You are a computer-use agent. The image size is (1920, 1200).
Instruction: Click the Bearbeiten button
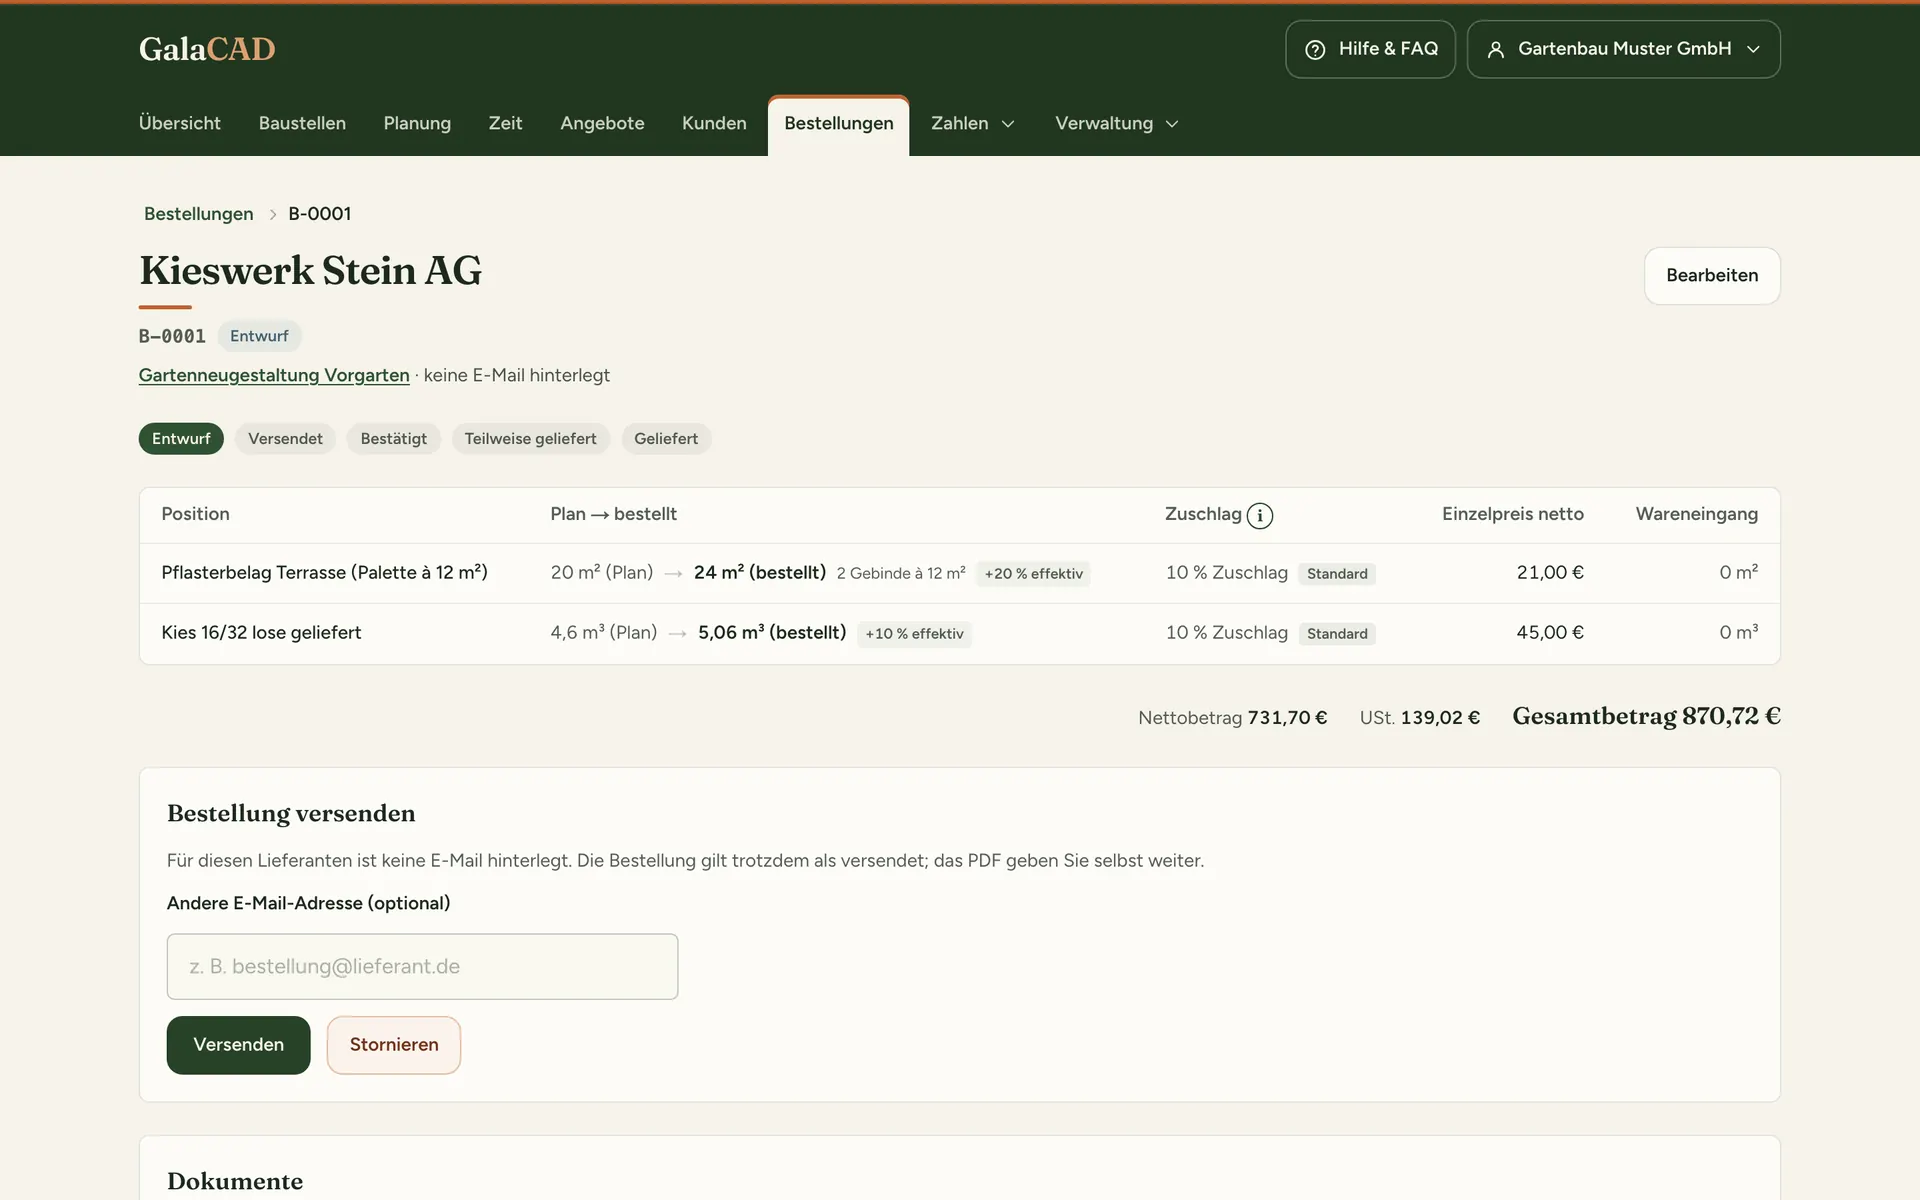click(x=1712, y=276)
